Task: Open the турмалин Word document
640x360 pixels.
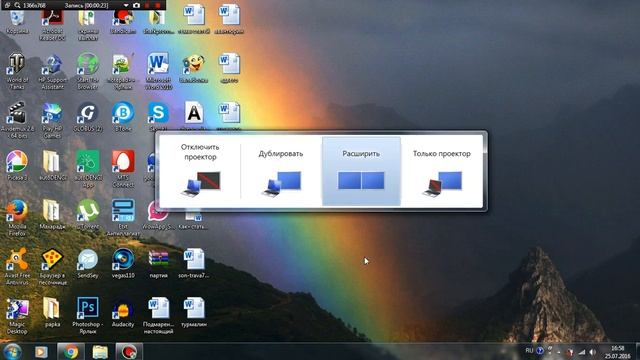Action: [194, 312]
